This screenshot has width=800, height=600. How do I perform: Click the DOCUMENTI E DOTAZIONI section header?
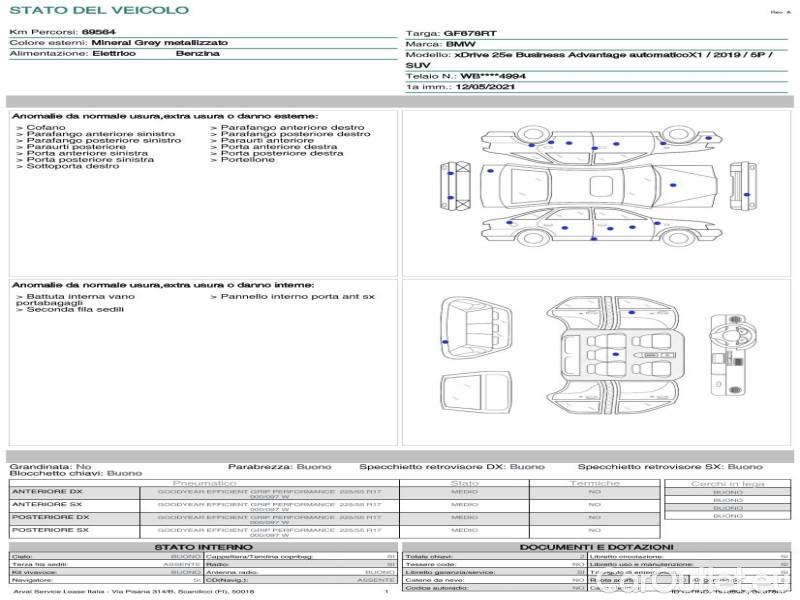click(x=597, y=547)
